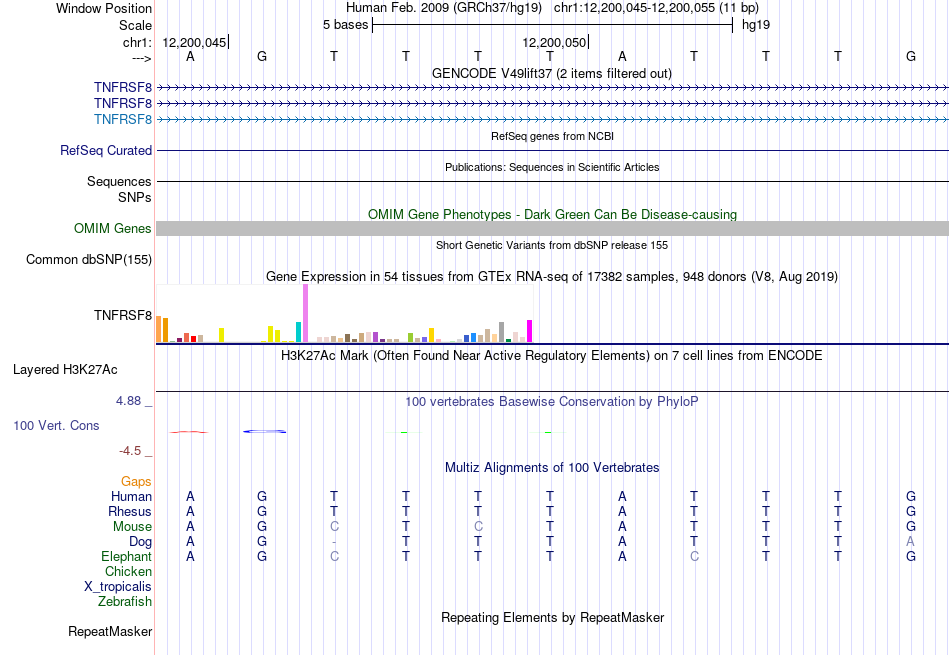The image size is (950, 655).
Task: Click the tallest violet bar in GTEx chart
Action: (x=305, y=313)
